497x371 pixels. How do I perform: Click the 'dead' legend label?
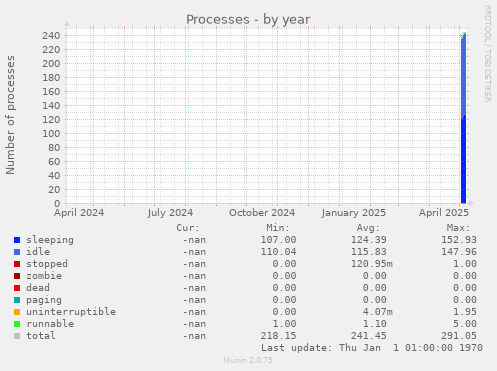tap(38, 288)
